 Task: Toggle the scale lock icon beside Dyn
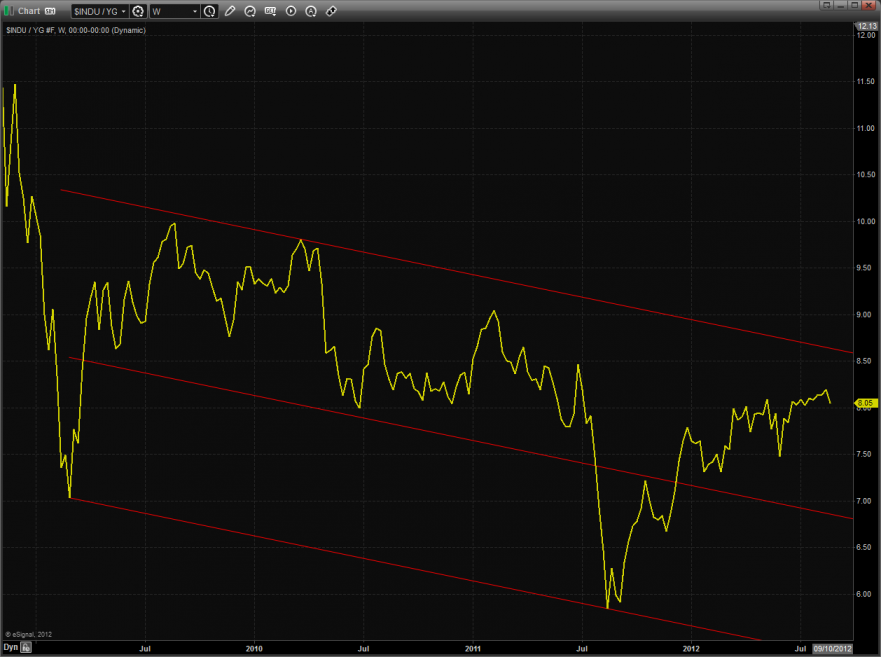[x=26, y=648]
